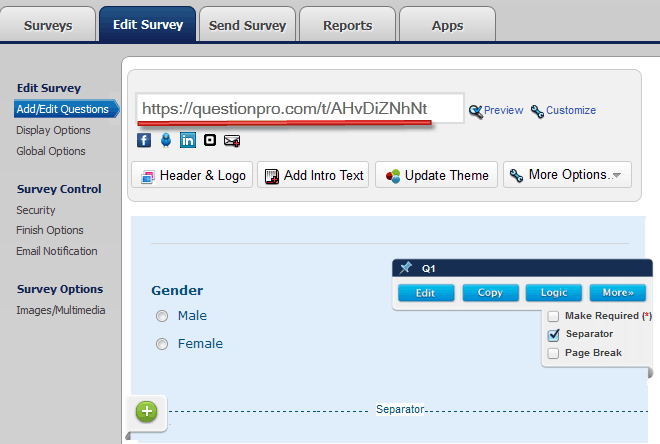Click the pin icon on Q1 panel
This screenshot has width=660, height=444.
tap(405, 268)
